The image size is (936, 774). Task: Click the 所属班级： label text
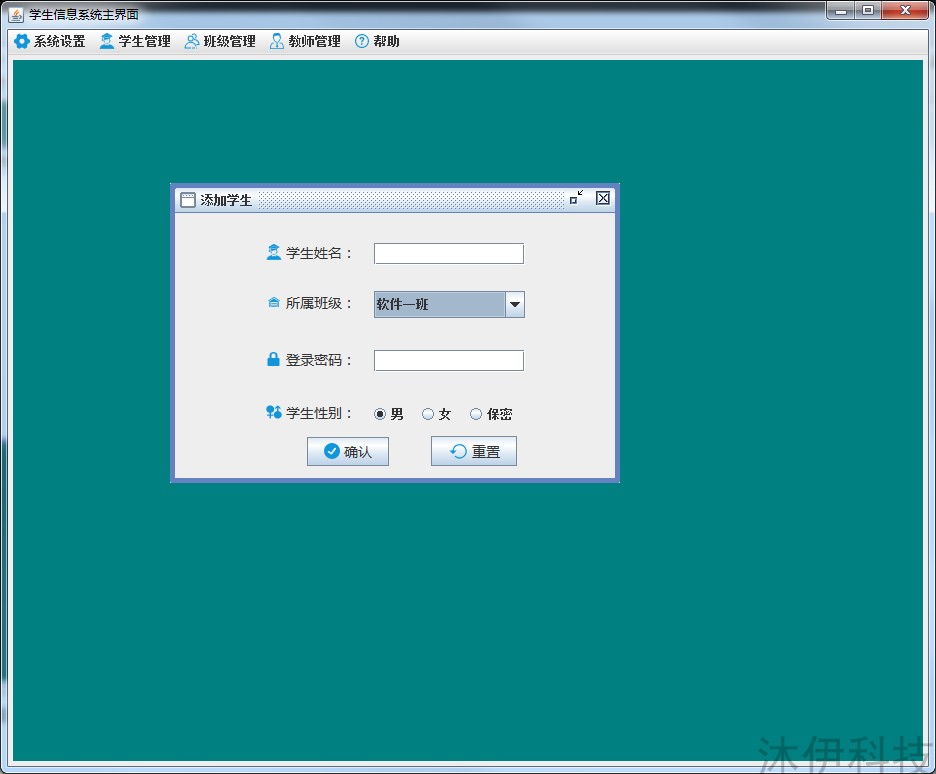[x=319, y=303]
